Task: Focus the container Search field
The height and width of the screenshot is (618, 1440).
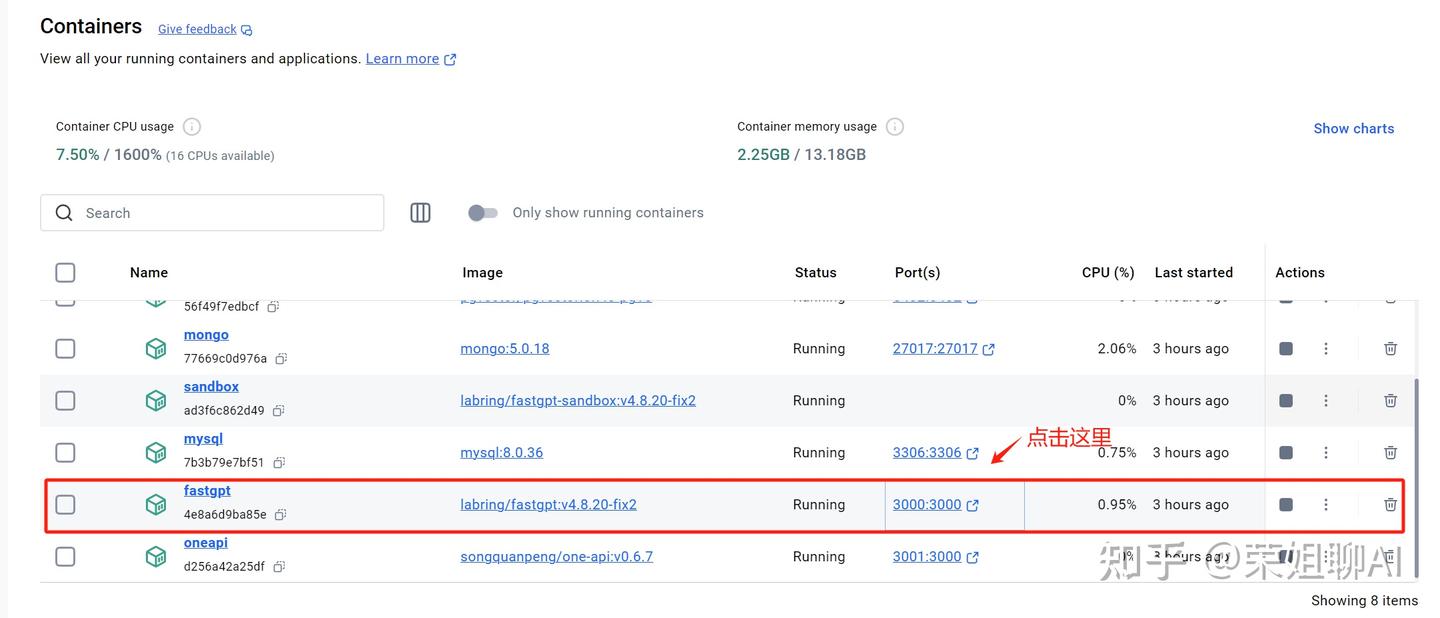Action: 212,213
